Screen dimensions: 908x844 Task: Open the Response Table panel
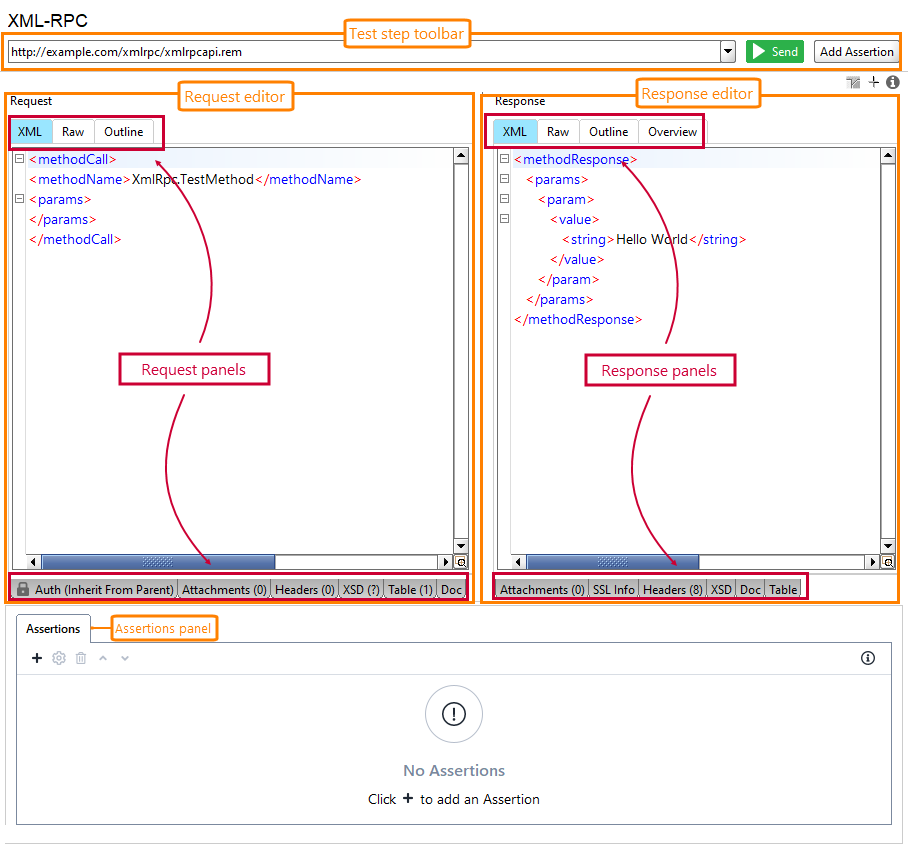783,589
